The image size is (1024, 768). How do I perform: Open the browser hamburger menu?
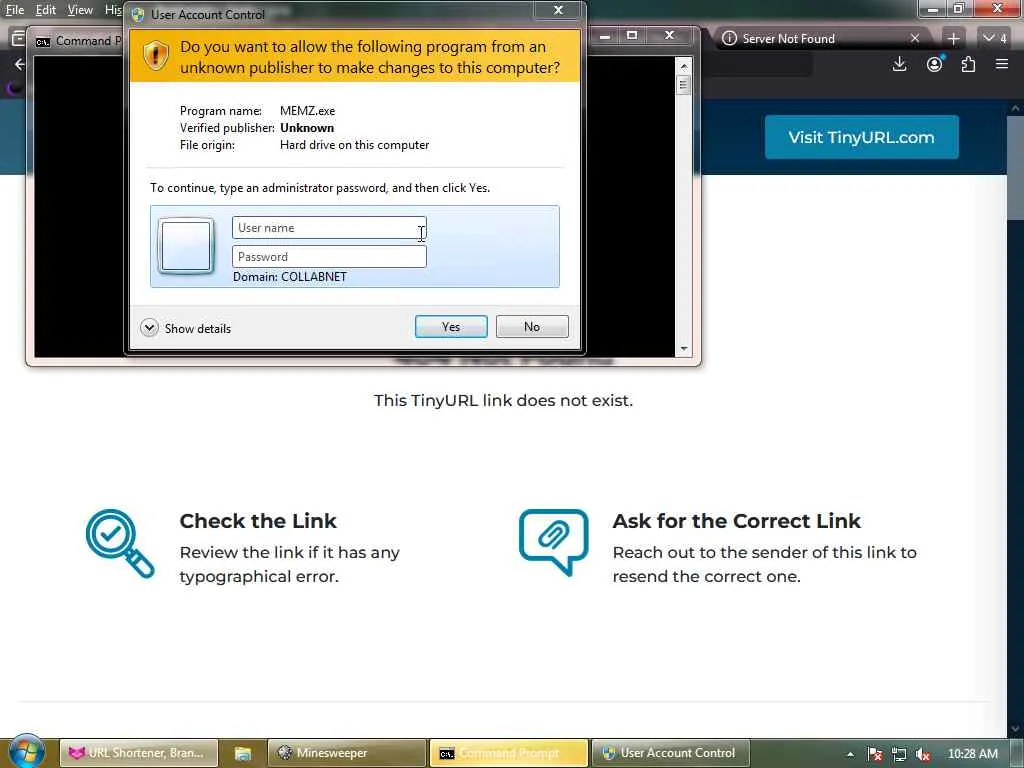pyautogui.click(x=1002, y=64)
